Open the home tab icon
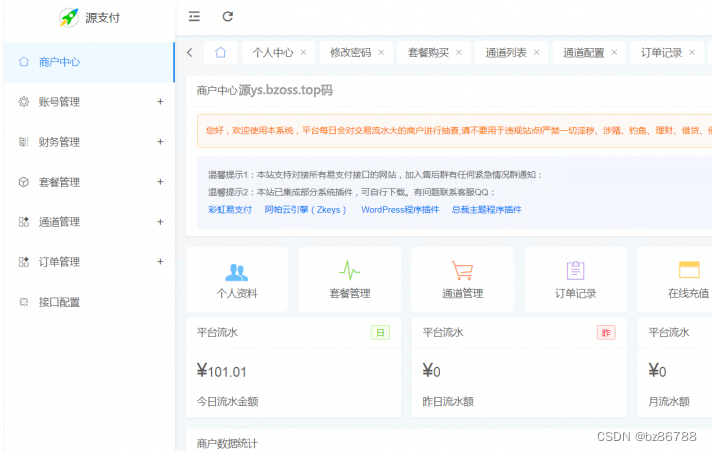Screen dimensions: 712x451 220,53
